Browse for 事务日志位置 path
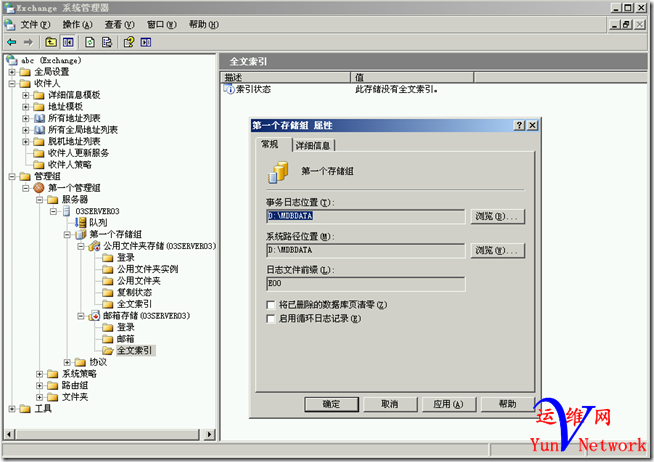This screenshot has height=462, width=654. (498, 216)
